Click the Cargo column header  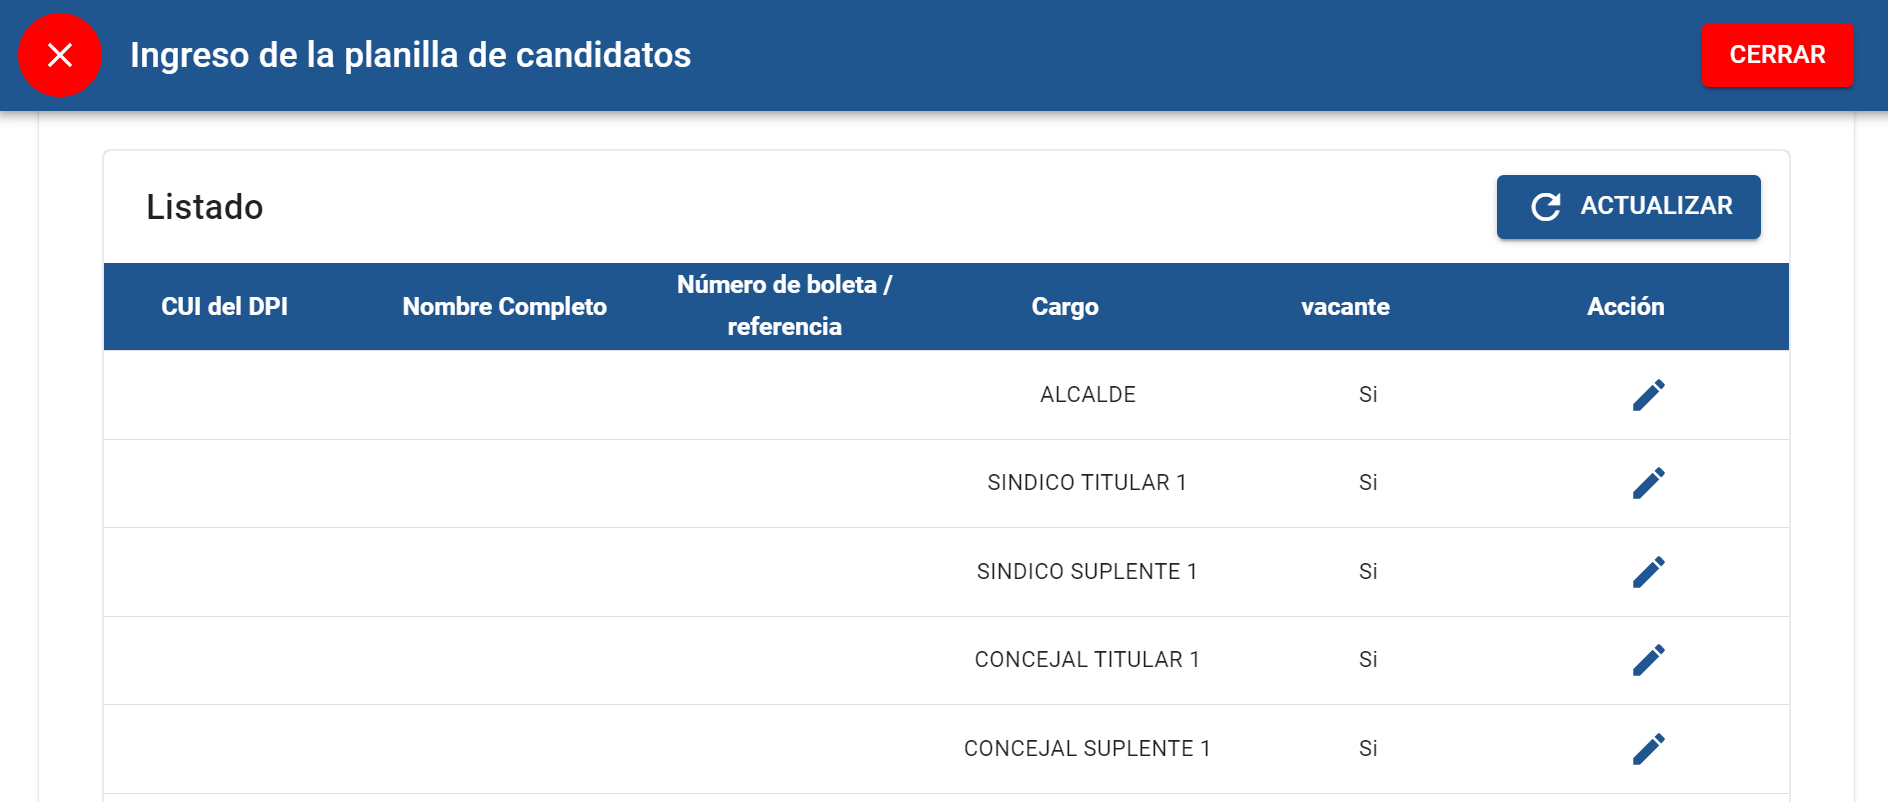1065,307
